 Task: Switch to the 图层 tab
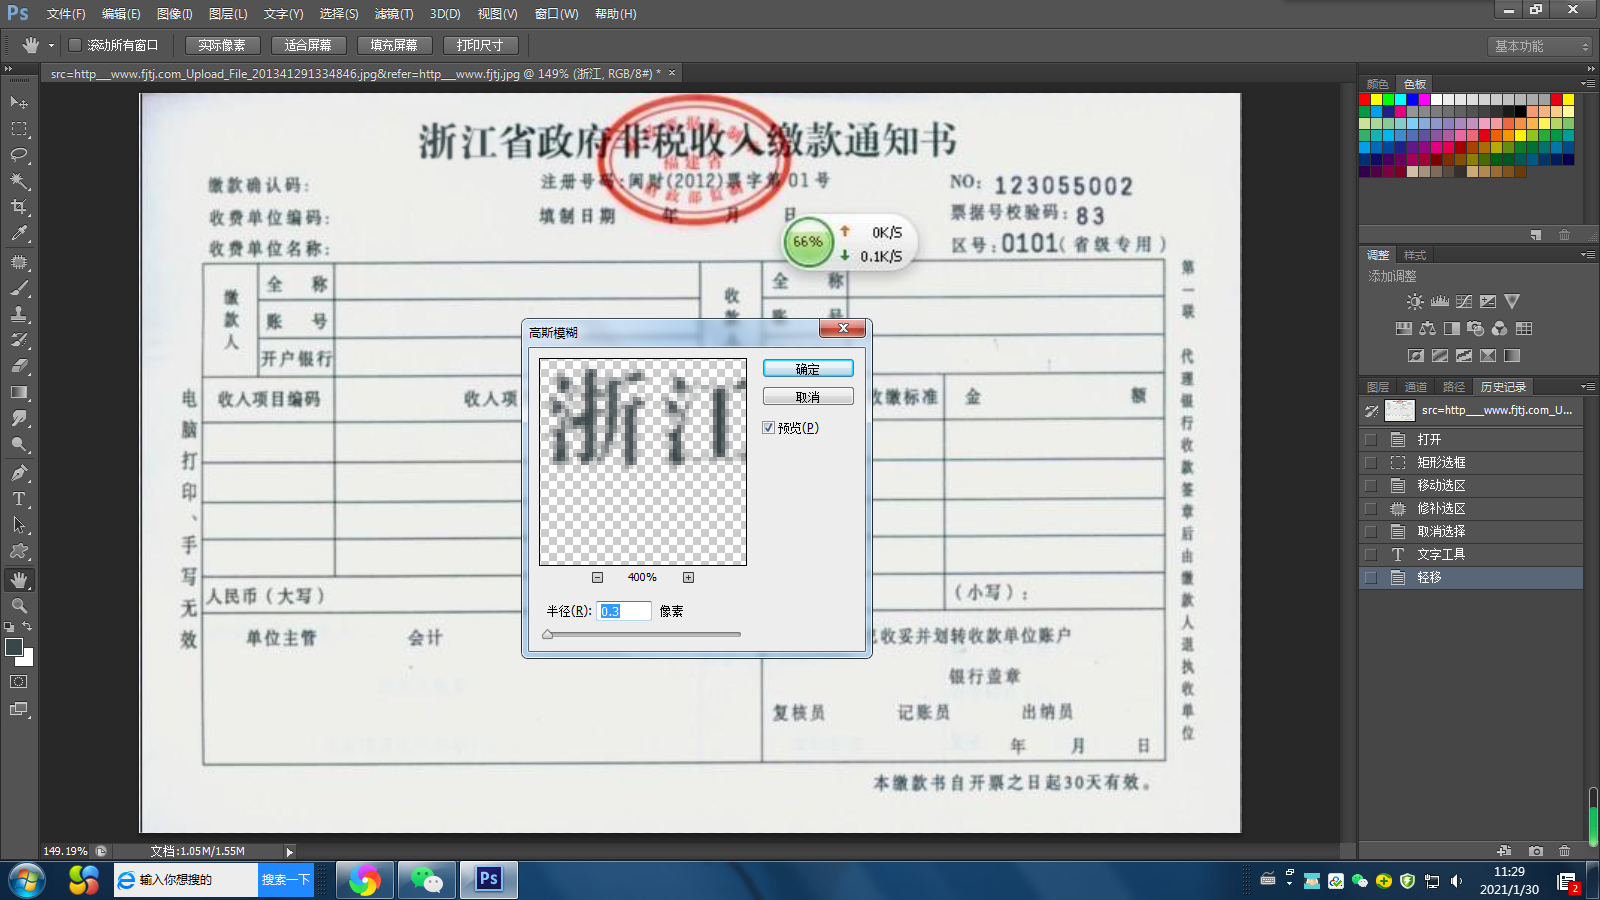[1378, 387]
